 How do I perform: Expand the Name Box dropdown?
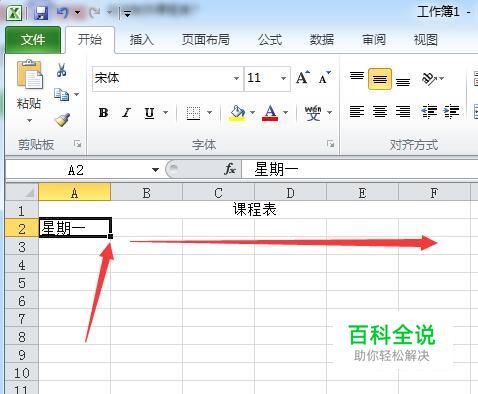tap(155, 170)
